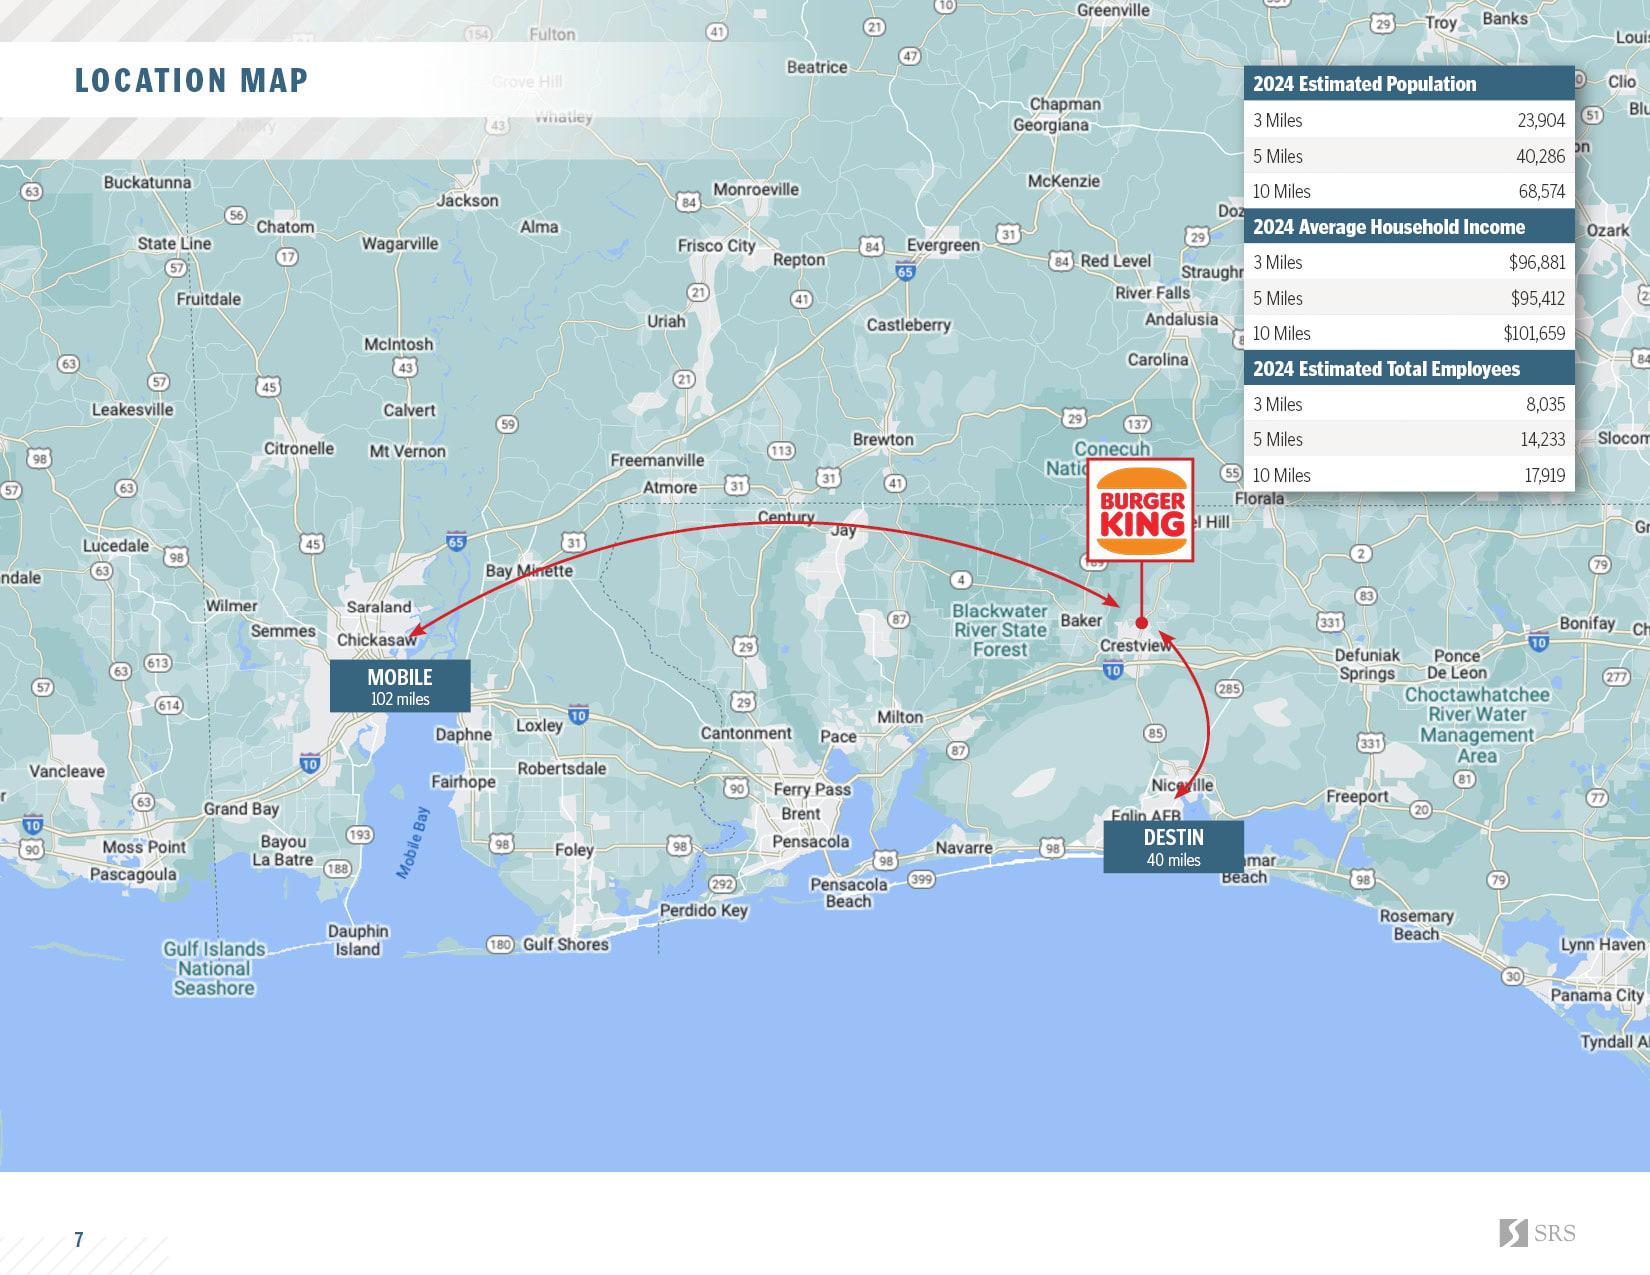The width and height of the screenshot is (1650, 1275).
Task: Click the Choctawhatchee River Water Management Area label
Action: (1476, 725)
